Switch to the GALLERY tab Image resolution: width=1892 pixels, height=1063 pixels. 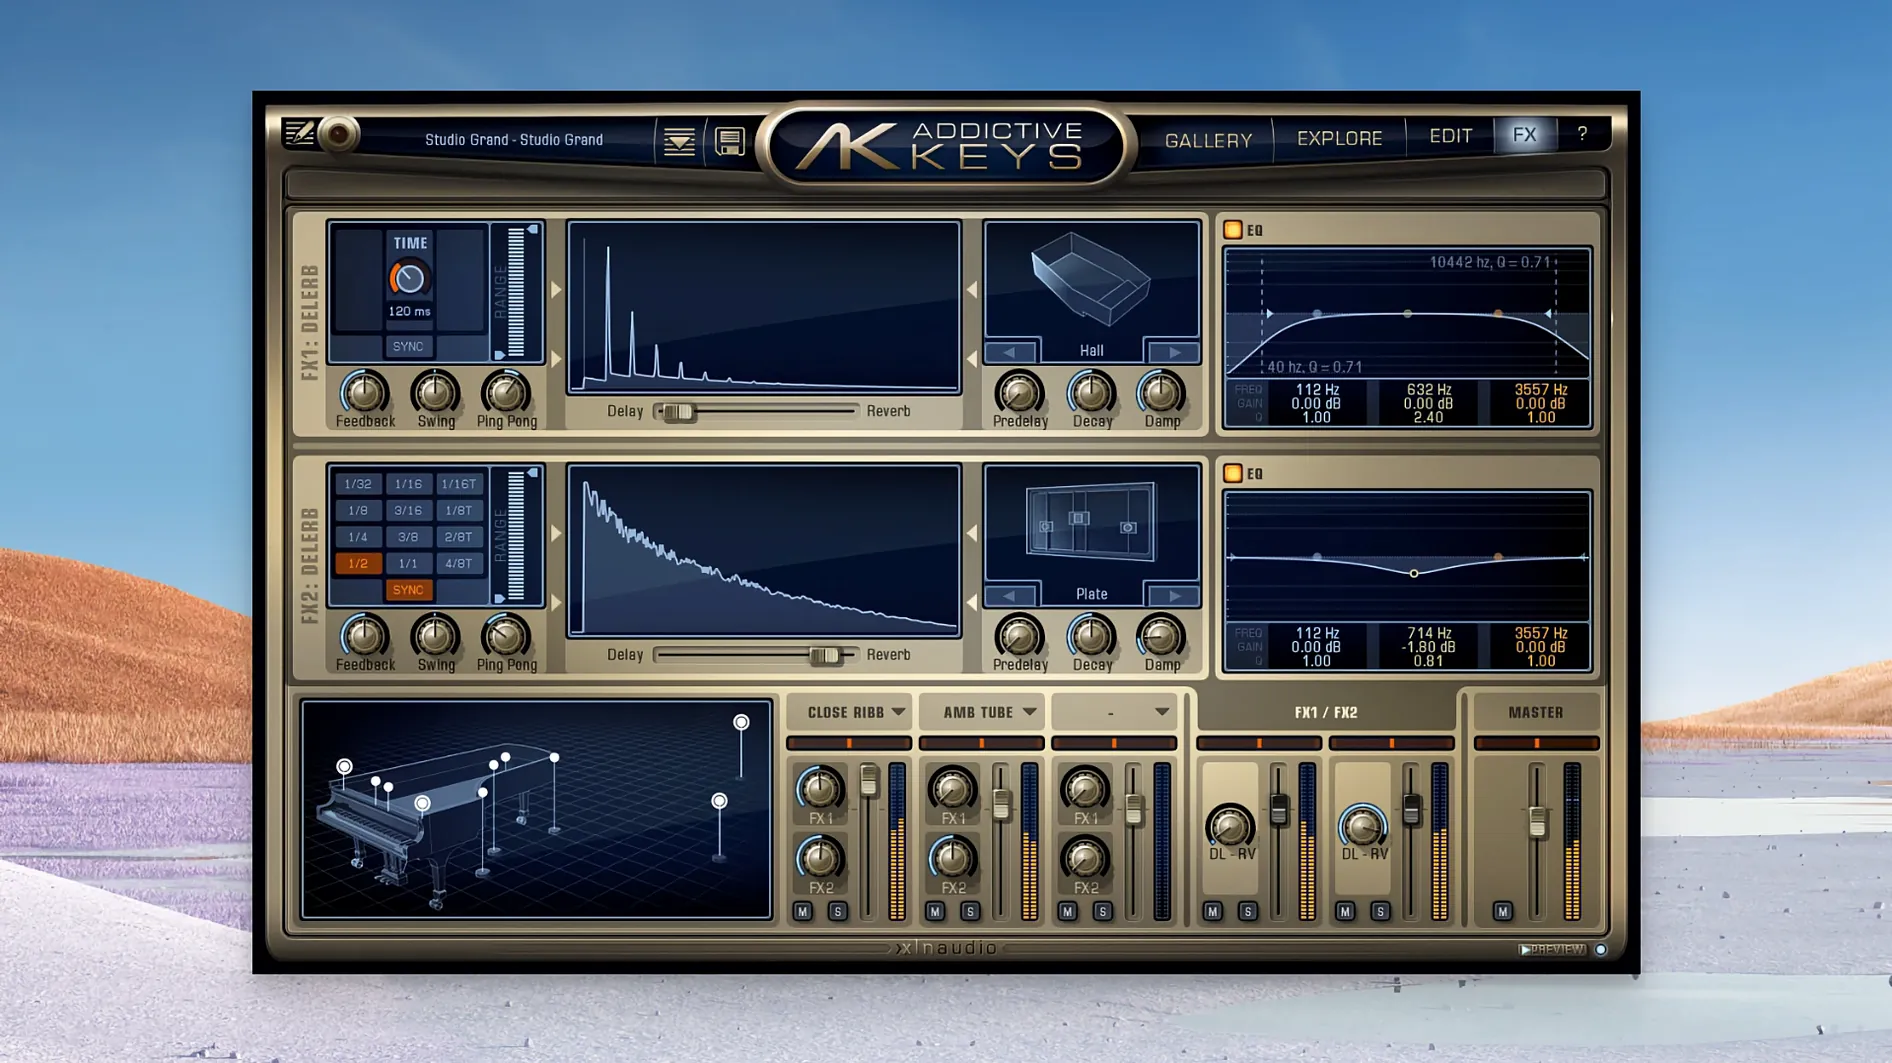(x=1208, y=140)
